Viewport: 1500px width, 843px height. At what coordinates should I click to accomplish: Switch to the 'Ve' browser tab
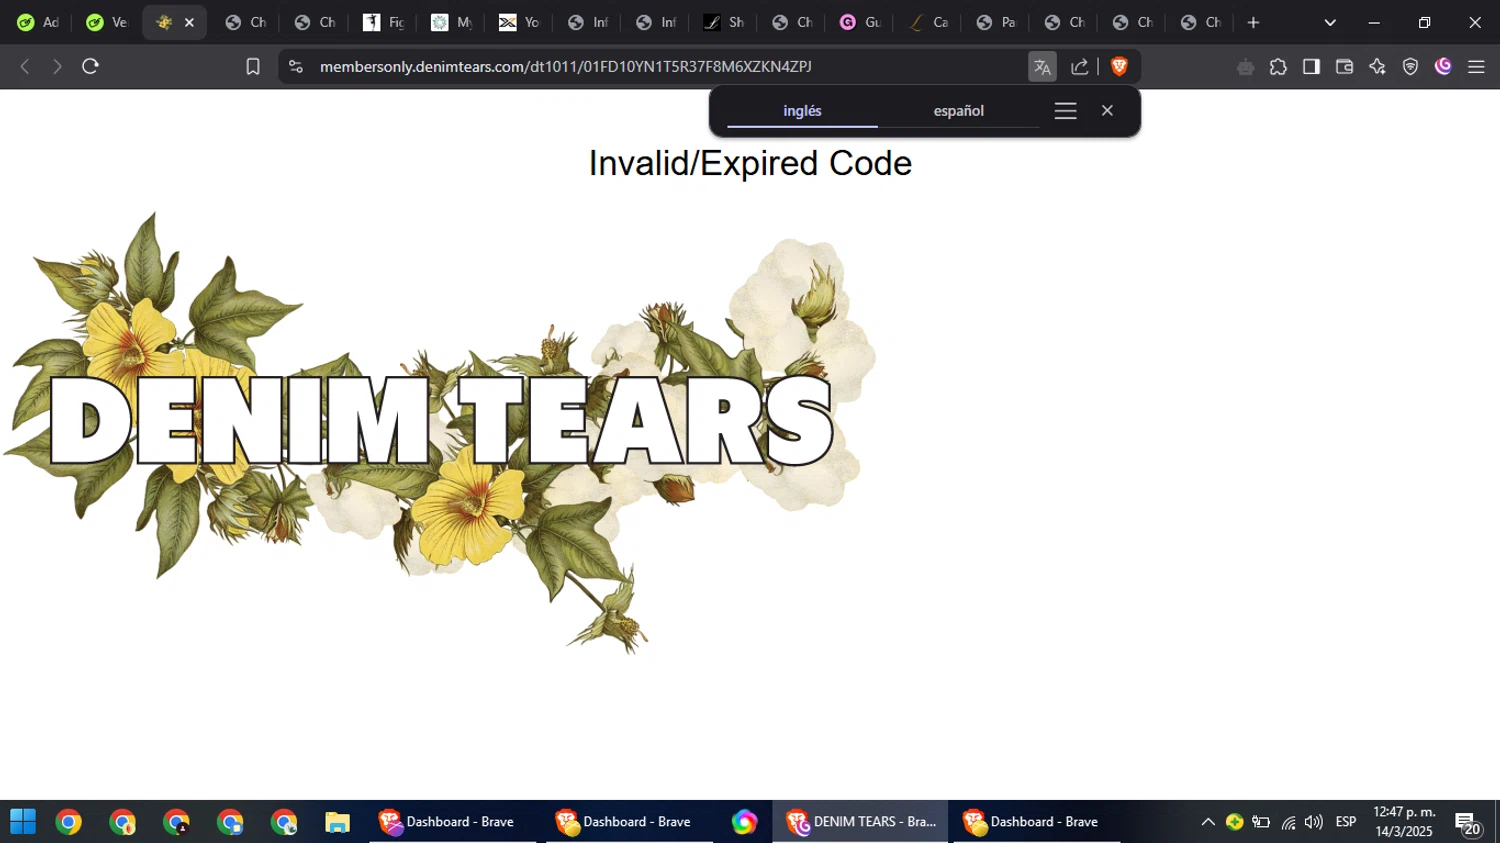tap(107, 22)
